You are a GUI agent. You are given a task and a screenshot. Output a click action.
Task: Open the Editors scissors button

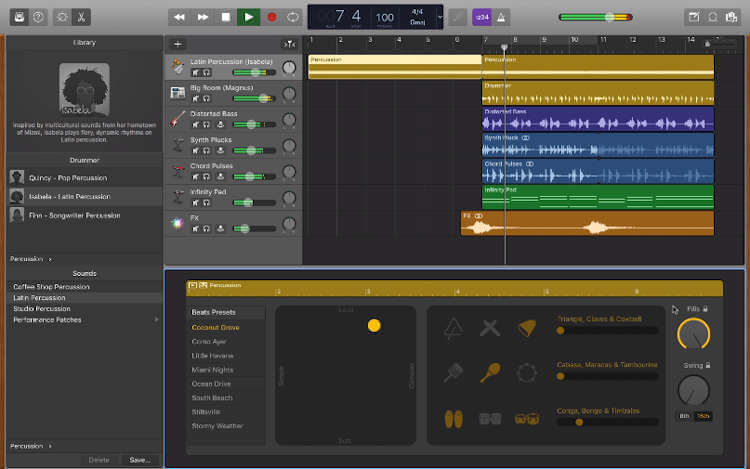(81, 17)
